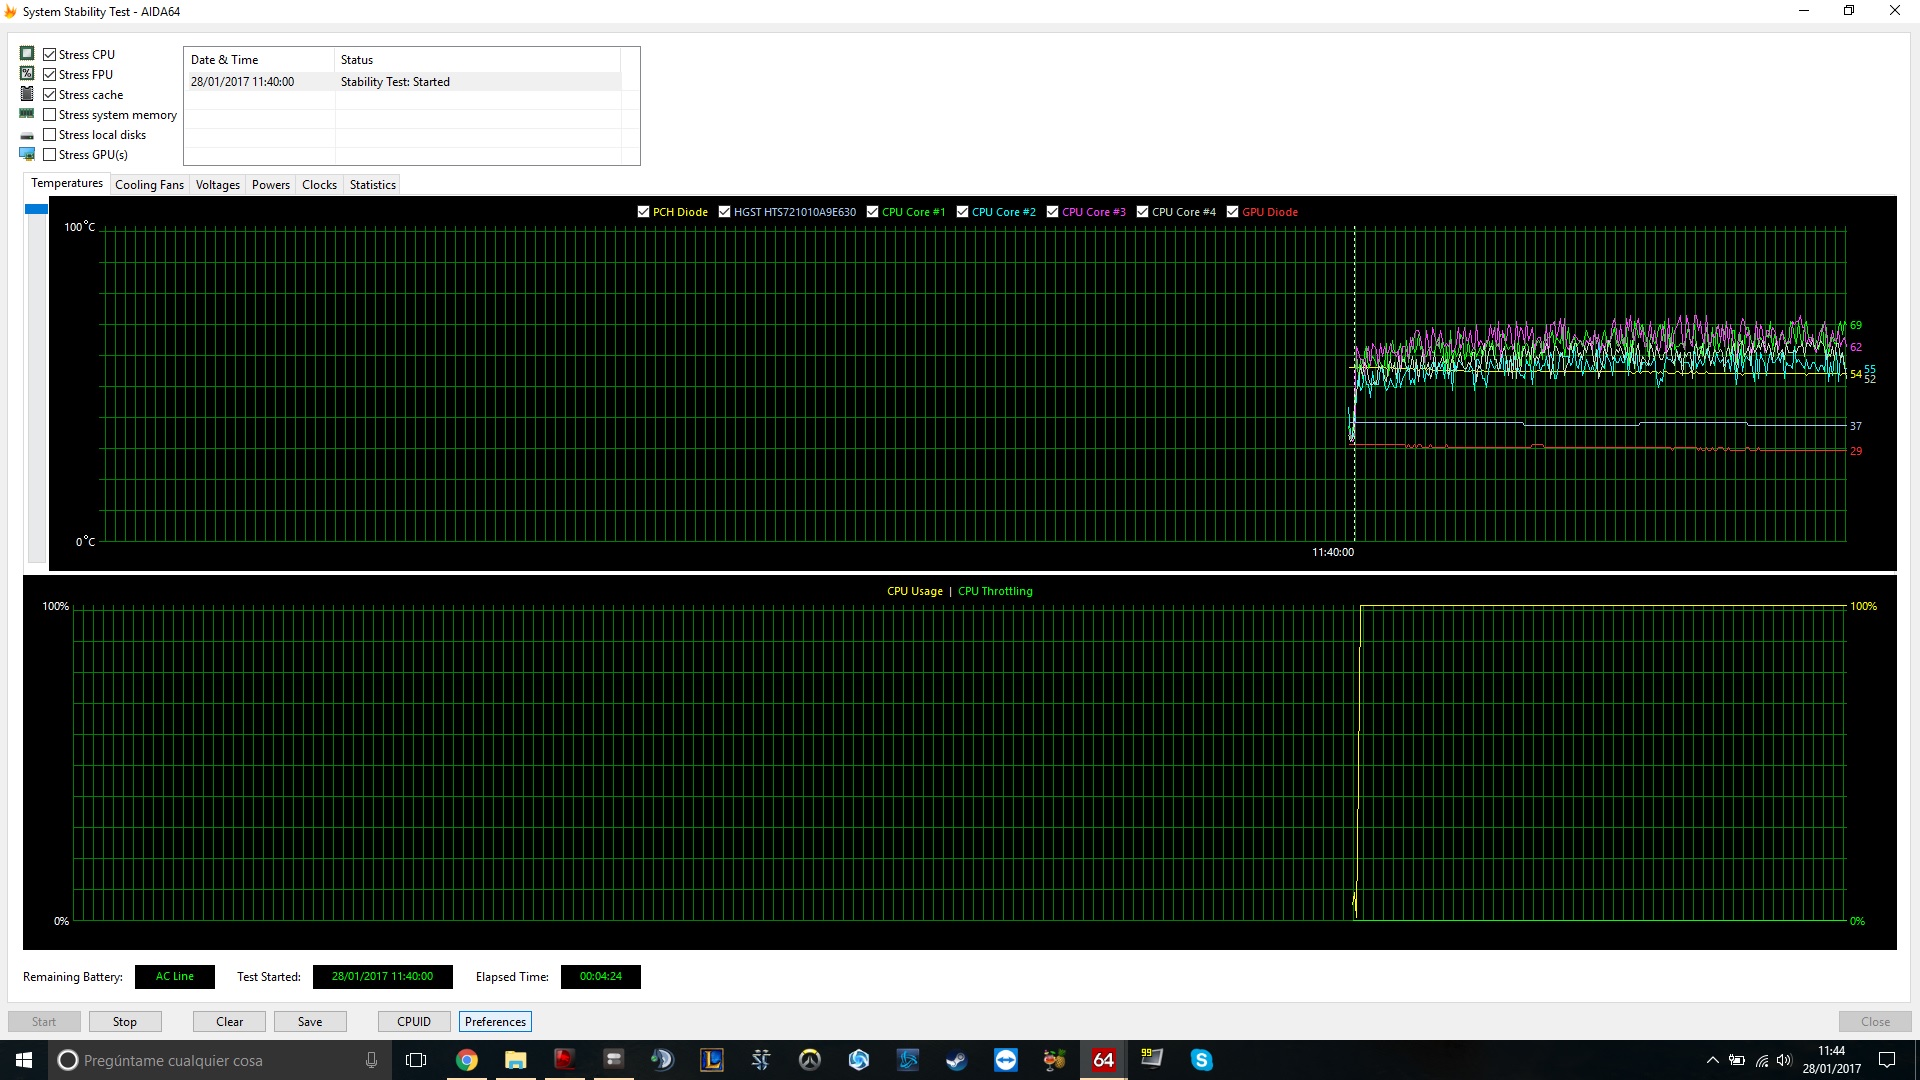Click the Test Started value field
The image size is (1920, 1080).
pyautogui.click(x=383, y=977)
